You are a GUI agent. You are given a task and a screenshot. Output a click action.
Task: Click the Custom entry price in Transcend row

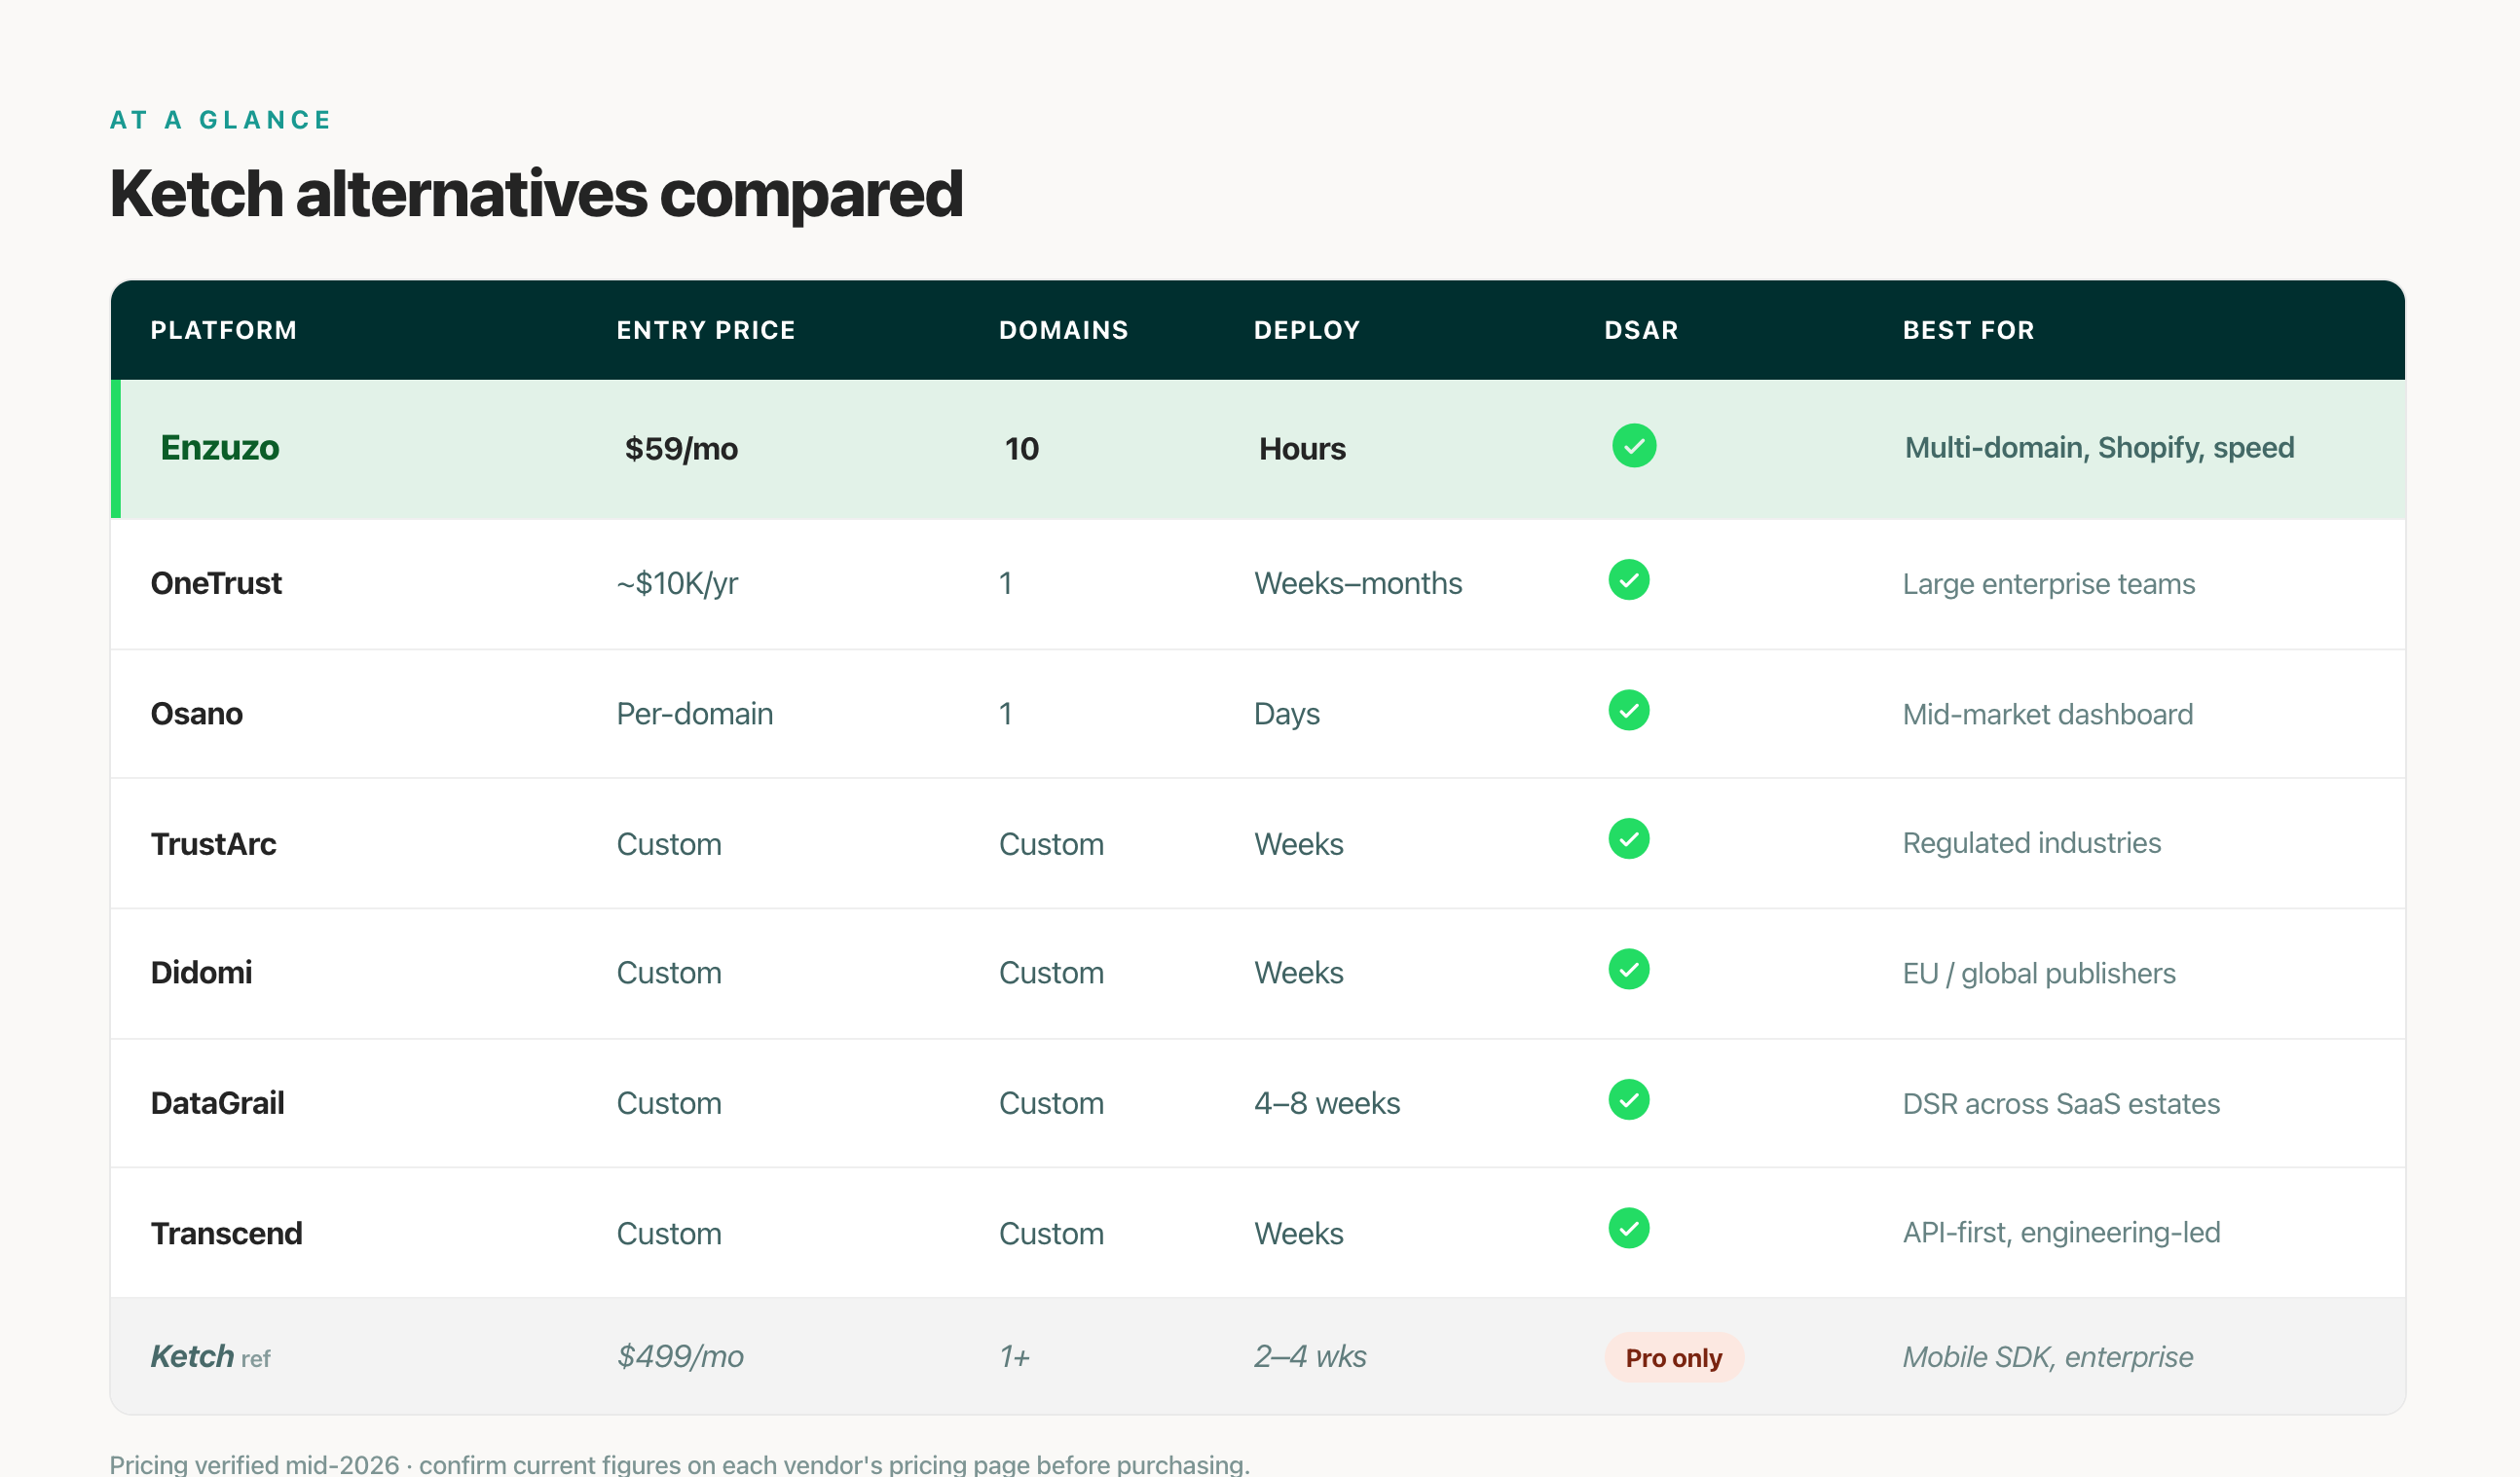tap(669, 1232)
